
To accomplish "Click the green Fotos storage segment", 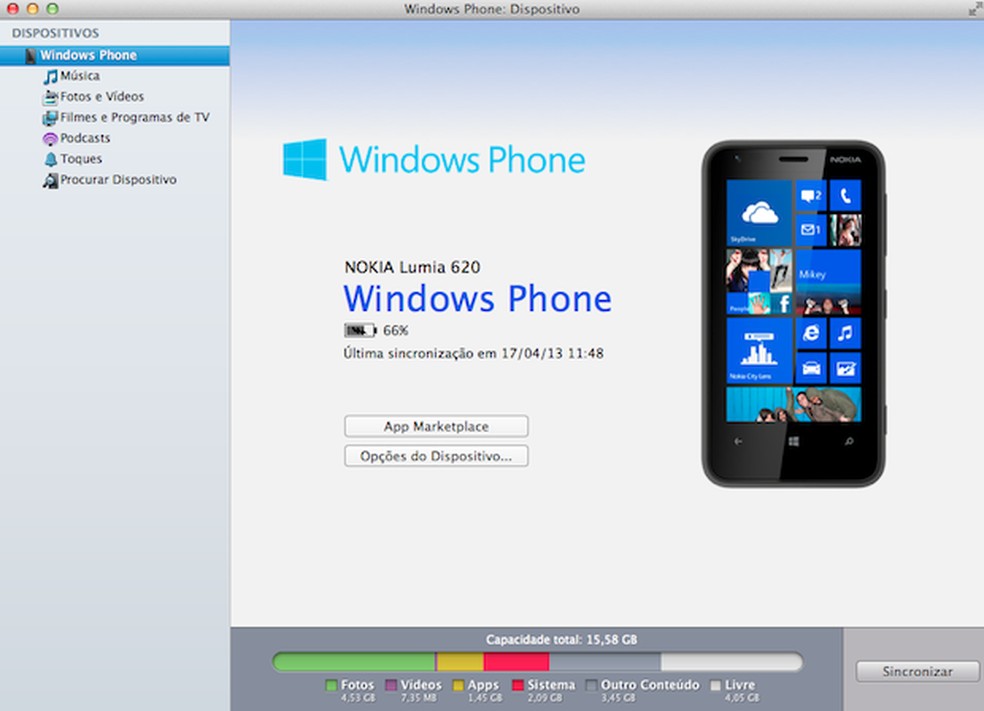I will coord(355,661).
